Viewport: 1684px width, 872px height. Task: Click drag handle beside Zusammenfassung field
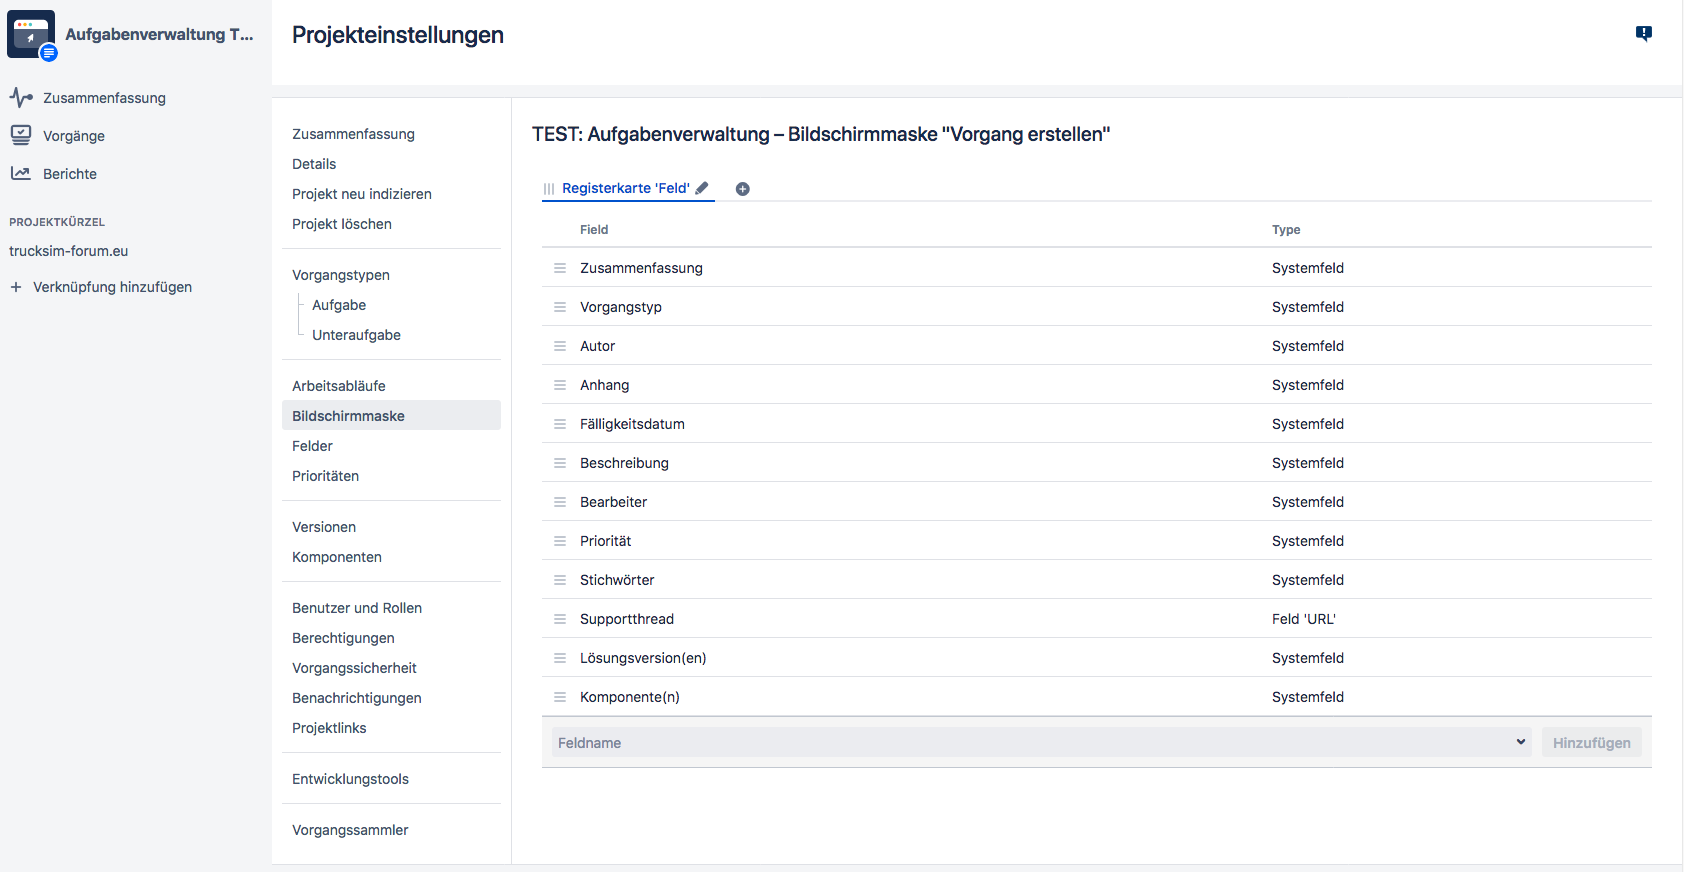tap(560, 268)
